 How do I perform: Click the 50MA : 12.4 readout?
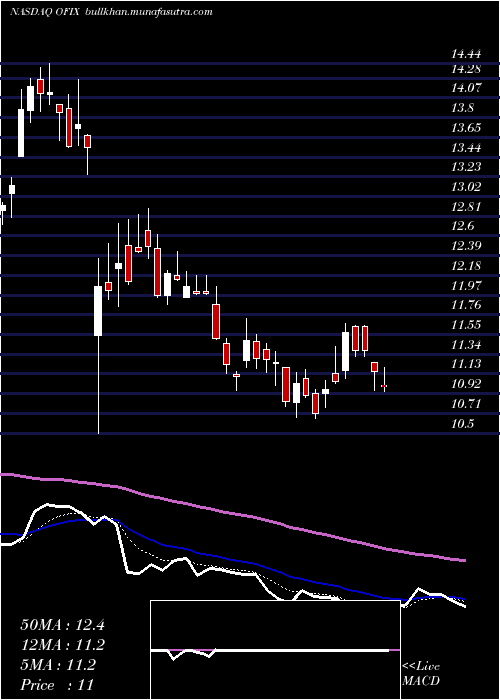pyautogui.click(x=62, y=625)
